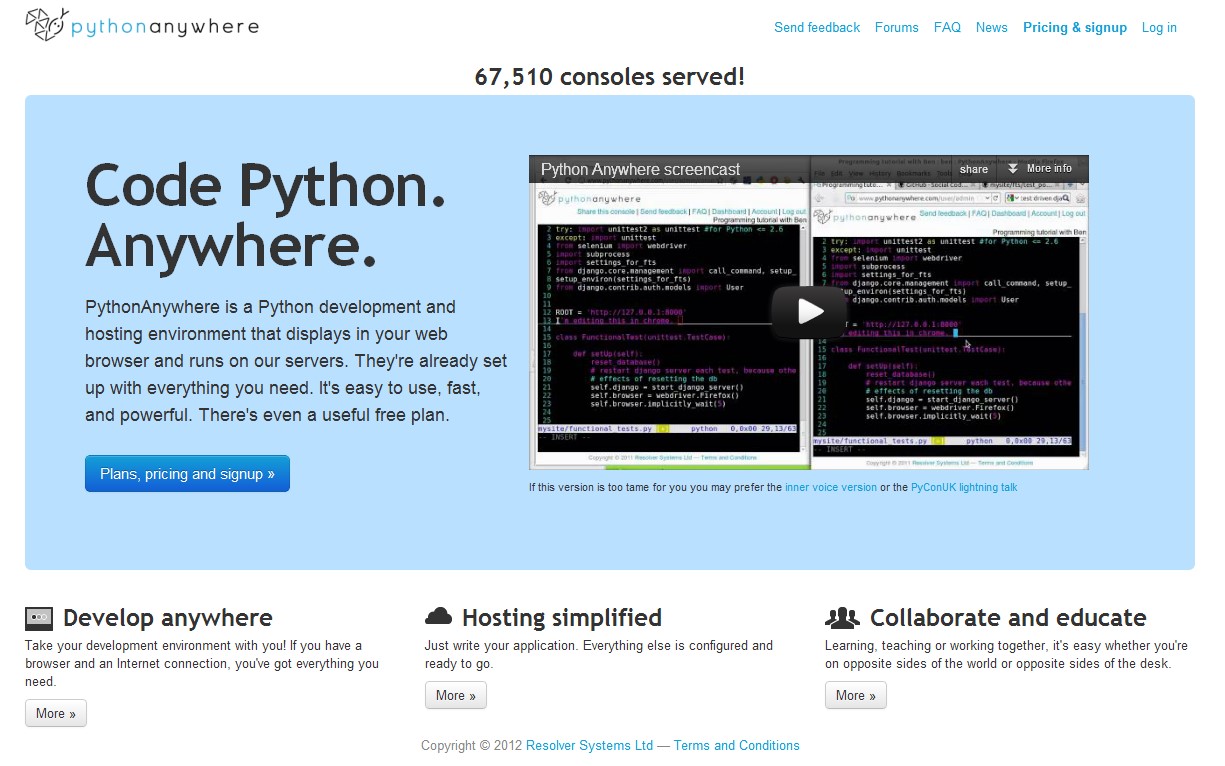Go to Pricing & signup
This screenshot has height=766, width=1225.
pos(1074,27)
